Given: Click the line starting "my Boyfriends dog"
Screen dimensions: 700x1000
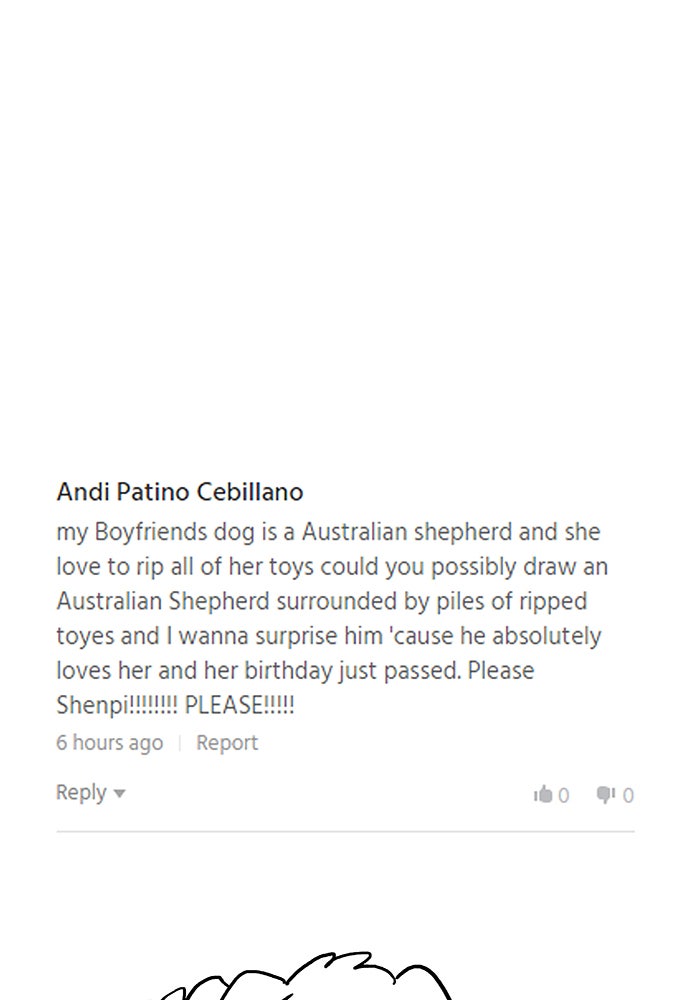Looking at the screenshot, I should pyautogui.click(x=328, y=533).
